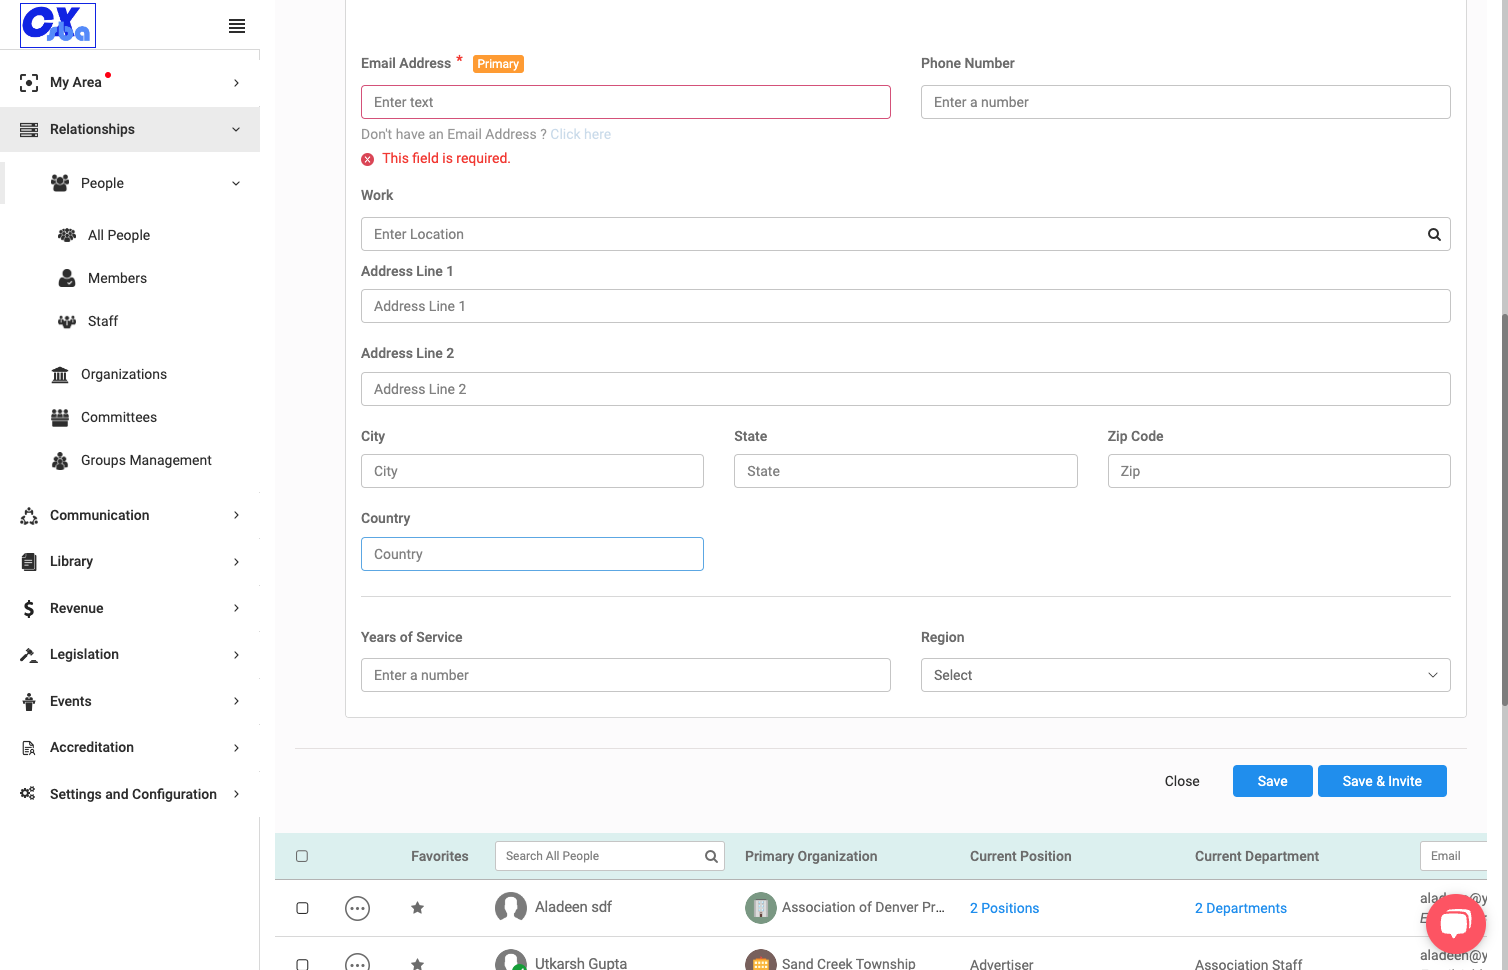
Task: Open the 2 Positions link
Action: click(1004, 908)
